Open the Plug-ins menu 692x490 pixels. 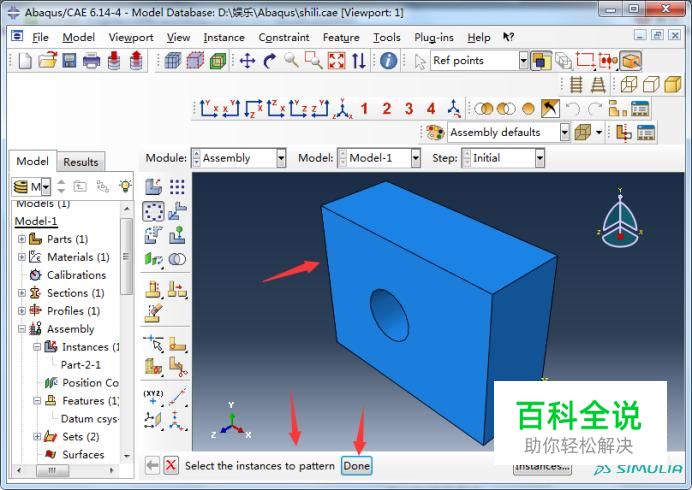tap(434, 38)
